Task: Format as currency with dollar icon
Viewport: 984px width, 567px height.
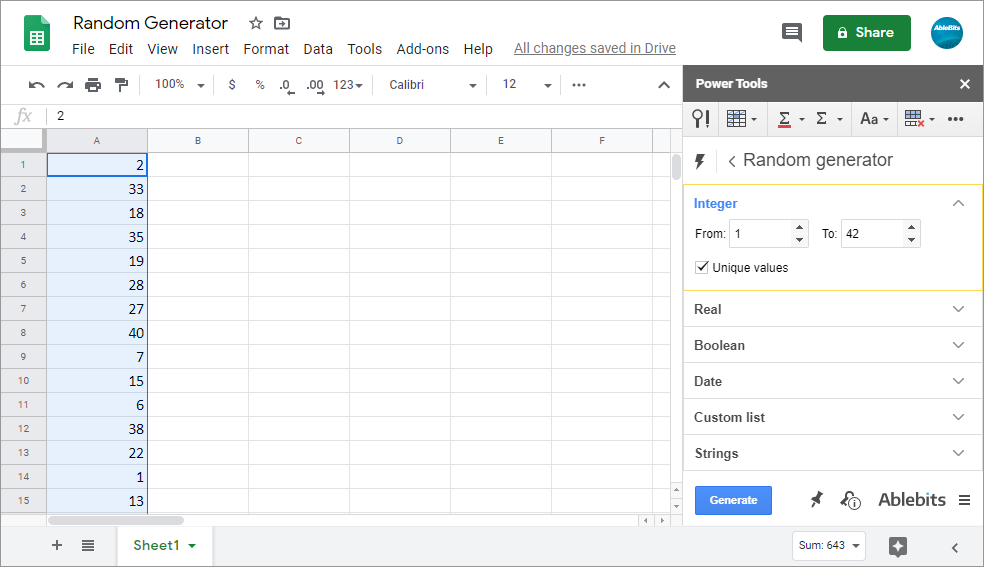Action: click(x=232, y=85)
